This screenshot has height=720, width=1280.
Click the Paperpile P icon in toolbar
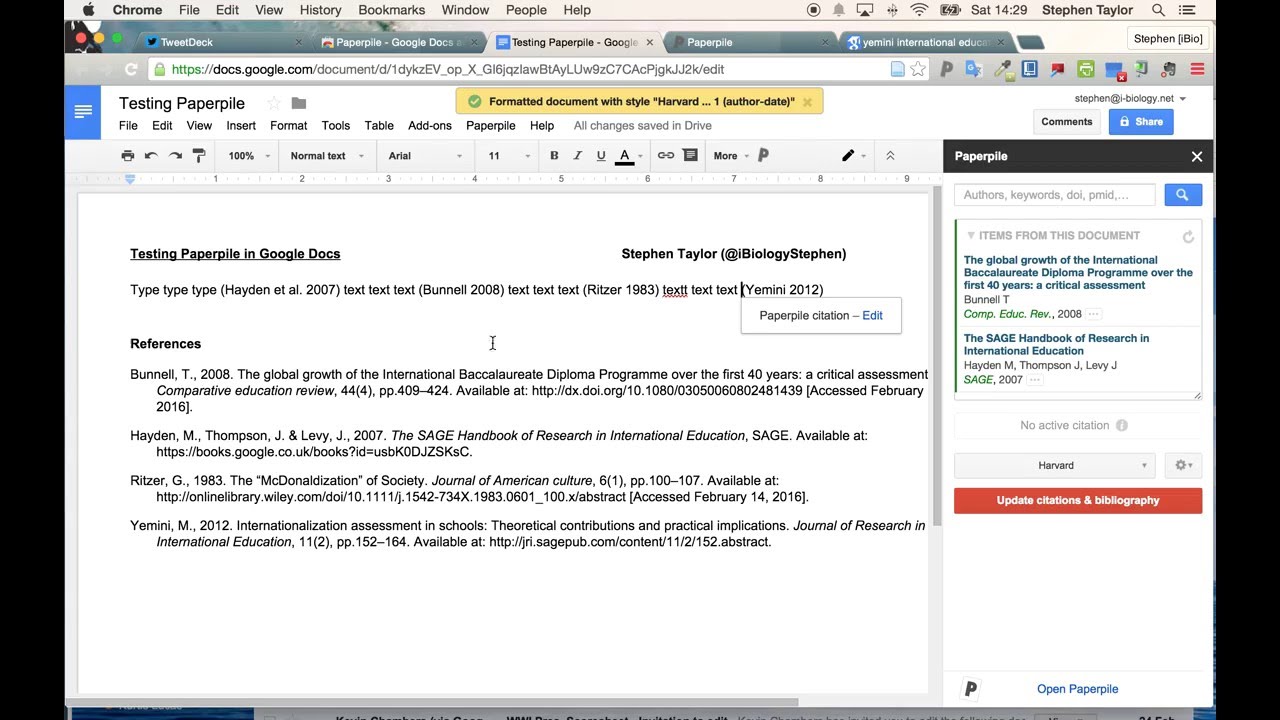pos(763,156)
